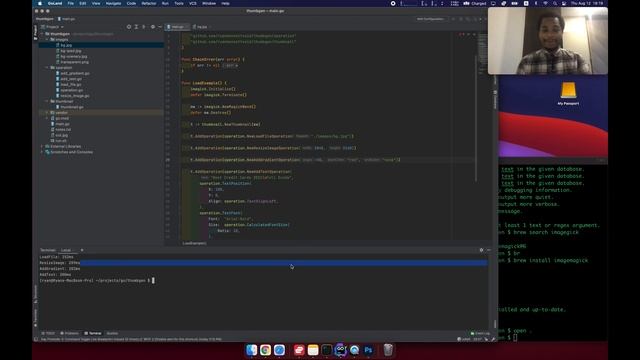
Task: Add a new terminal session with plus
Action: (82, 250)
